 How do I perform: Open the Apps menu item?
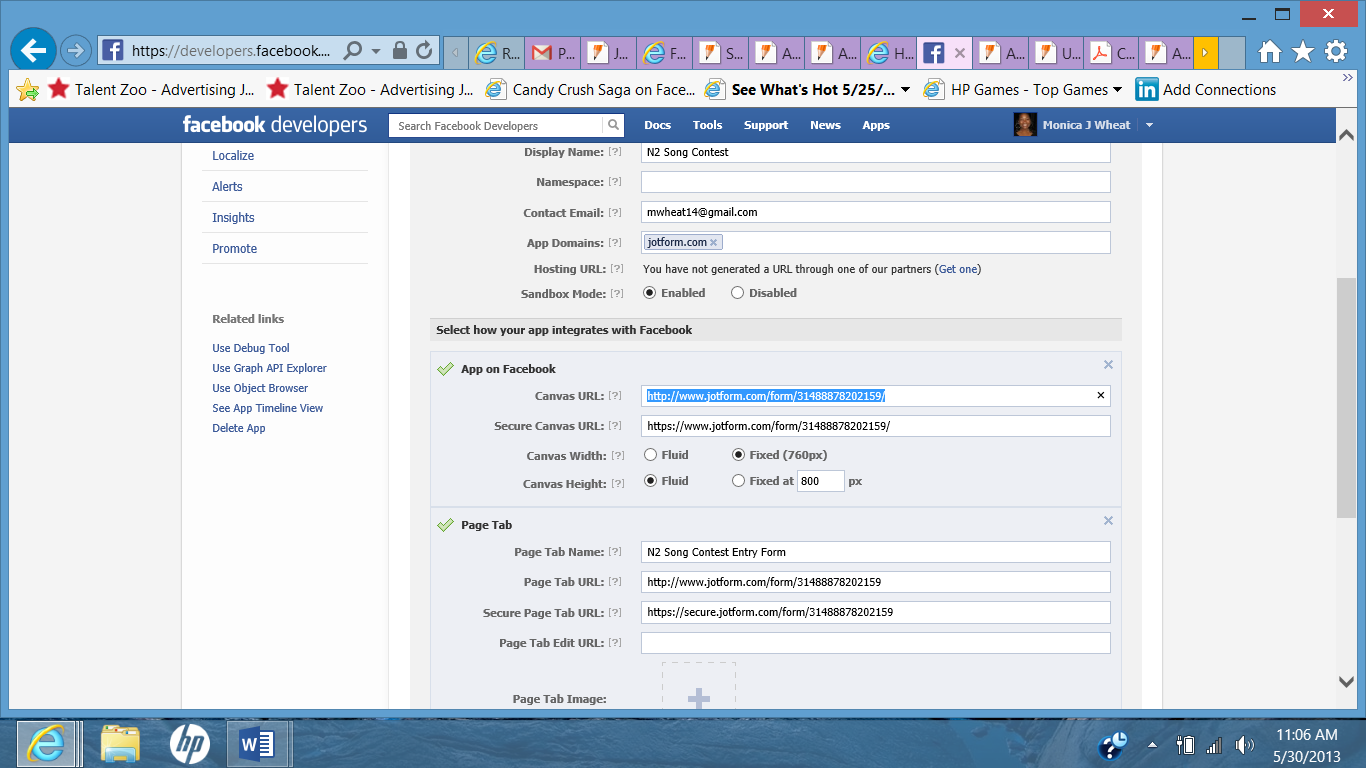coord(876,125)
